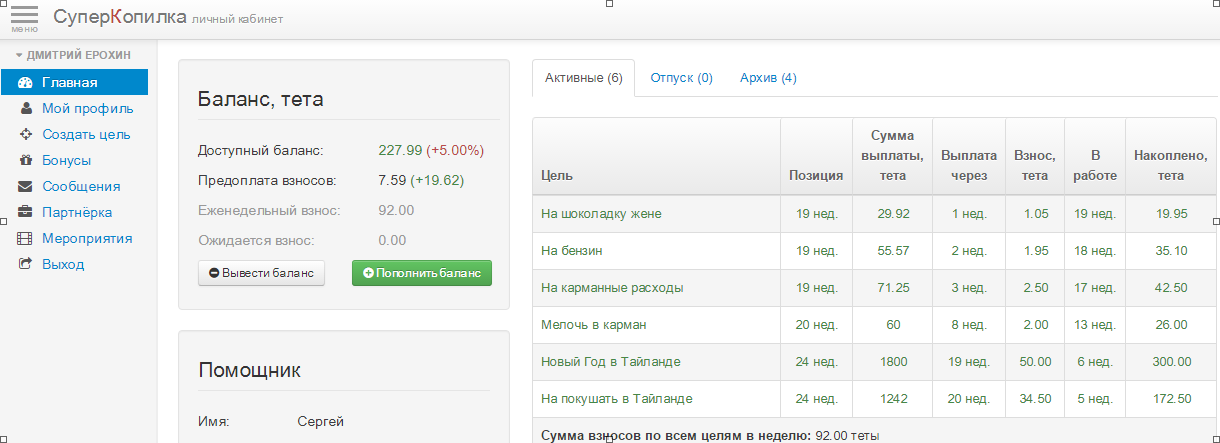Switch to the Архив (4) tab

coord(767,78)
